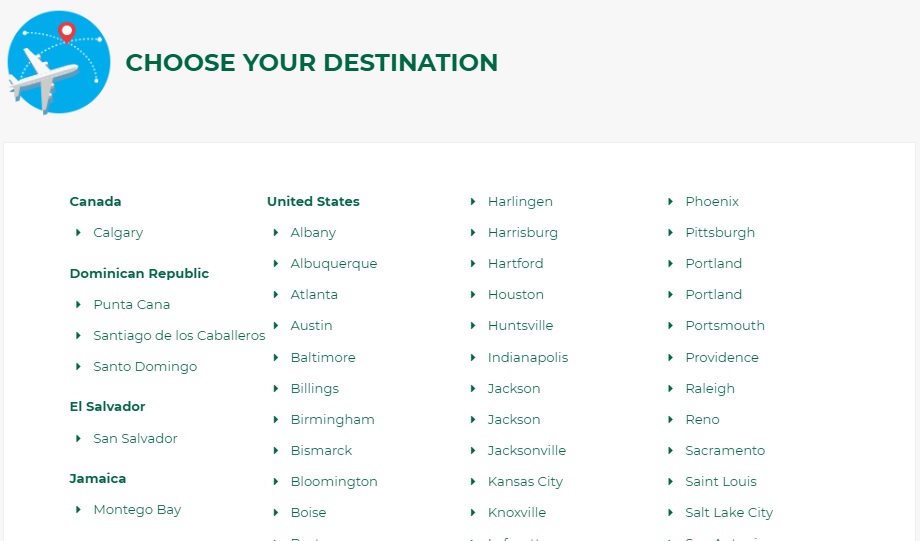The width and height of the screenshot is (920, 541).
Task: Go to the San Salvador destination
Action: pyautogui.click(x=135, y=439)
